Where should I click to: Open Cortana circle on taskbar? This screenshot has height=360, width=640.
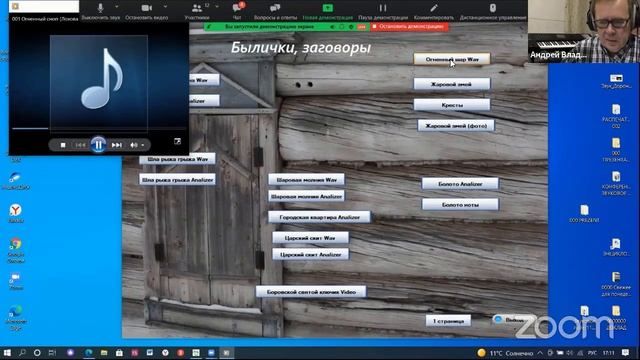click(x=37, y=353)
